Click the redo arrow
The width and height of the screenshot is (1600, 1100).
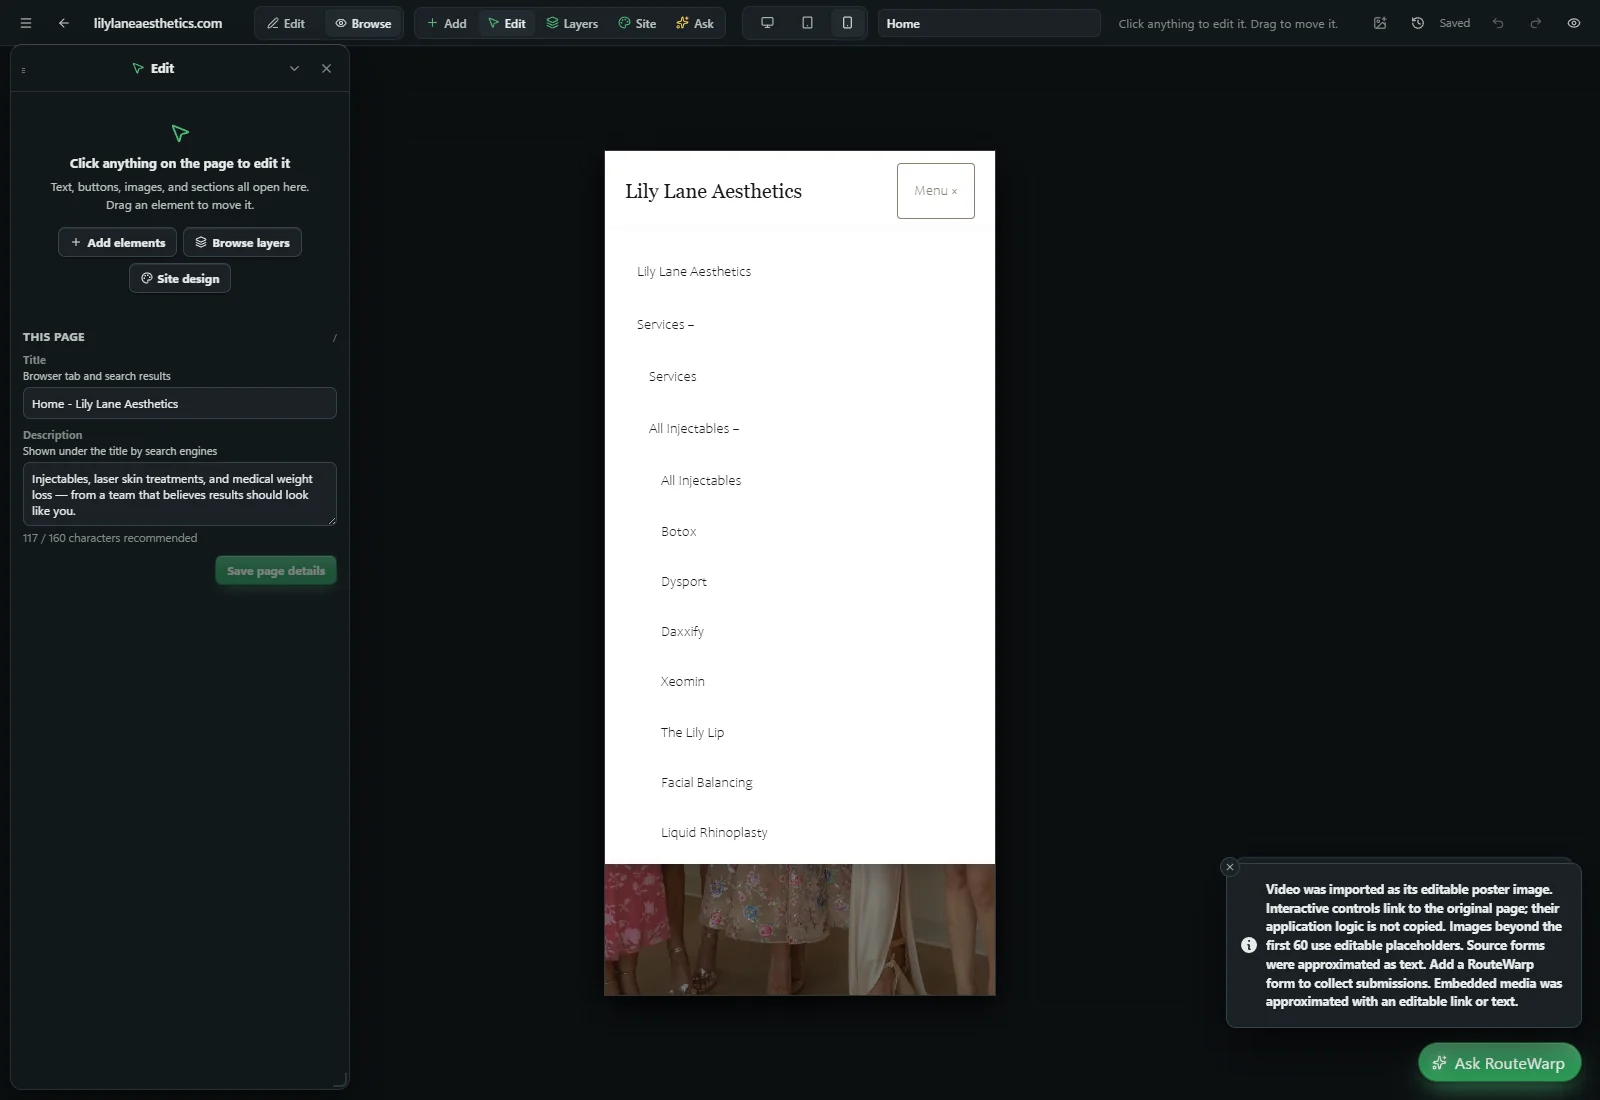(1536, 23)
